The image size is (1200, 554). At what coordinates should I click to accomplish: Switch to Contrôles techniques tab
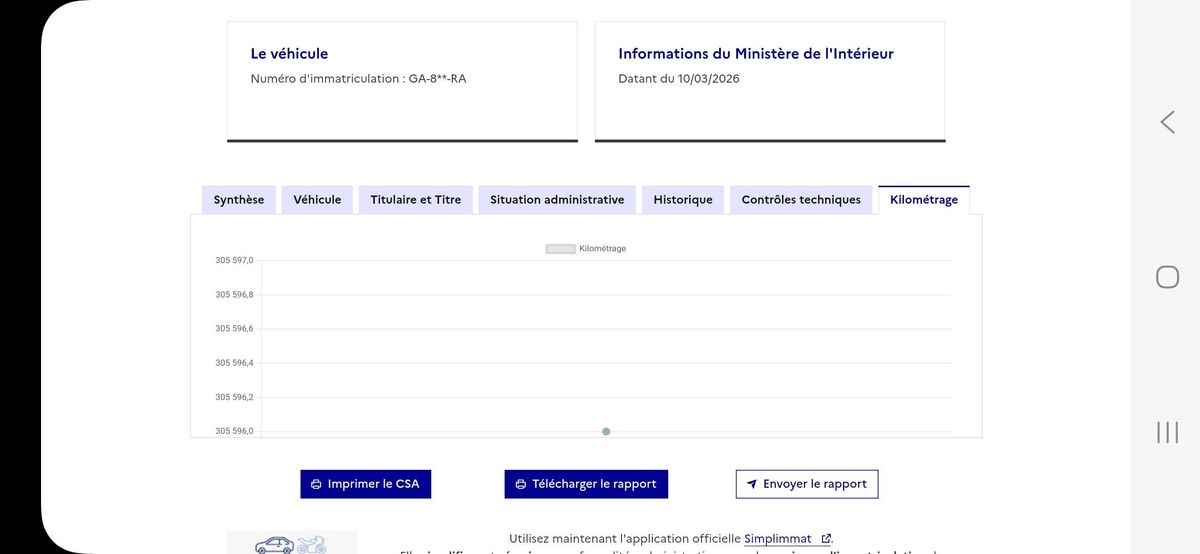(801, 200)
